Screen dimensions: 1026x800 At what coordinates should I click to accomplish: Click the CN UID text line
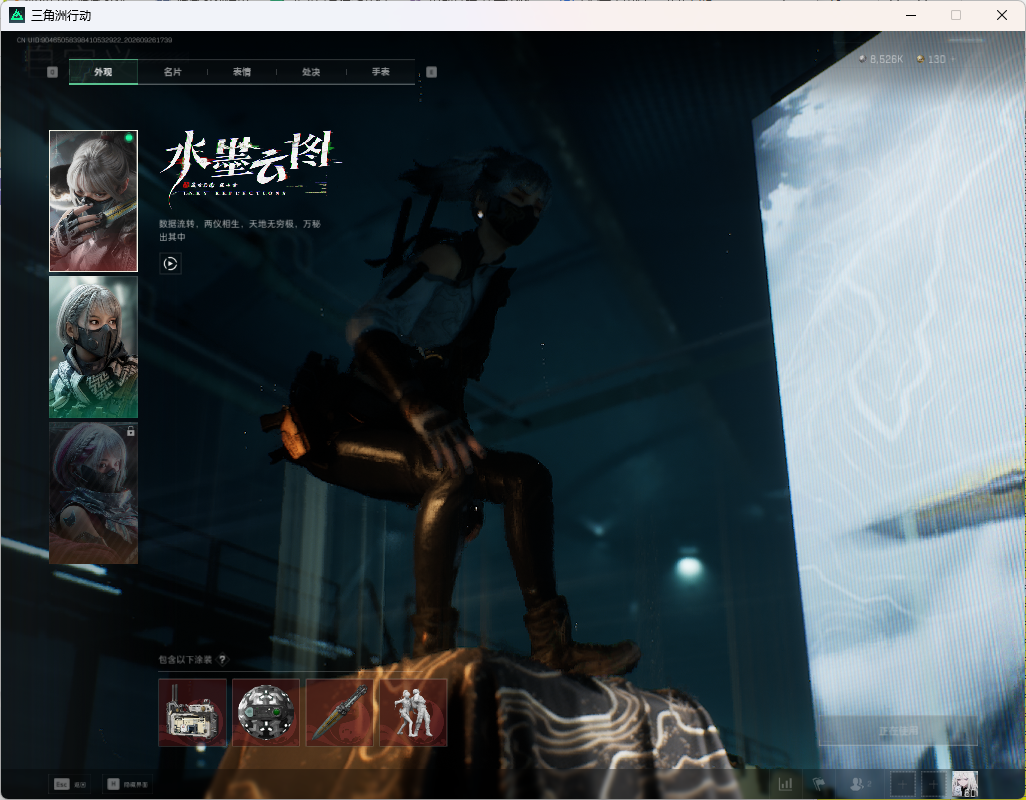(95, 40)
